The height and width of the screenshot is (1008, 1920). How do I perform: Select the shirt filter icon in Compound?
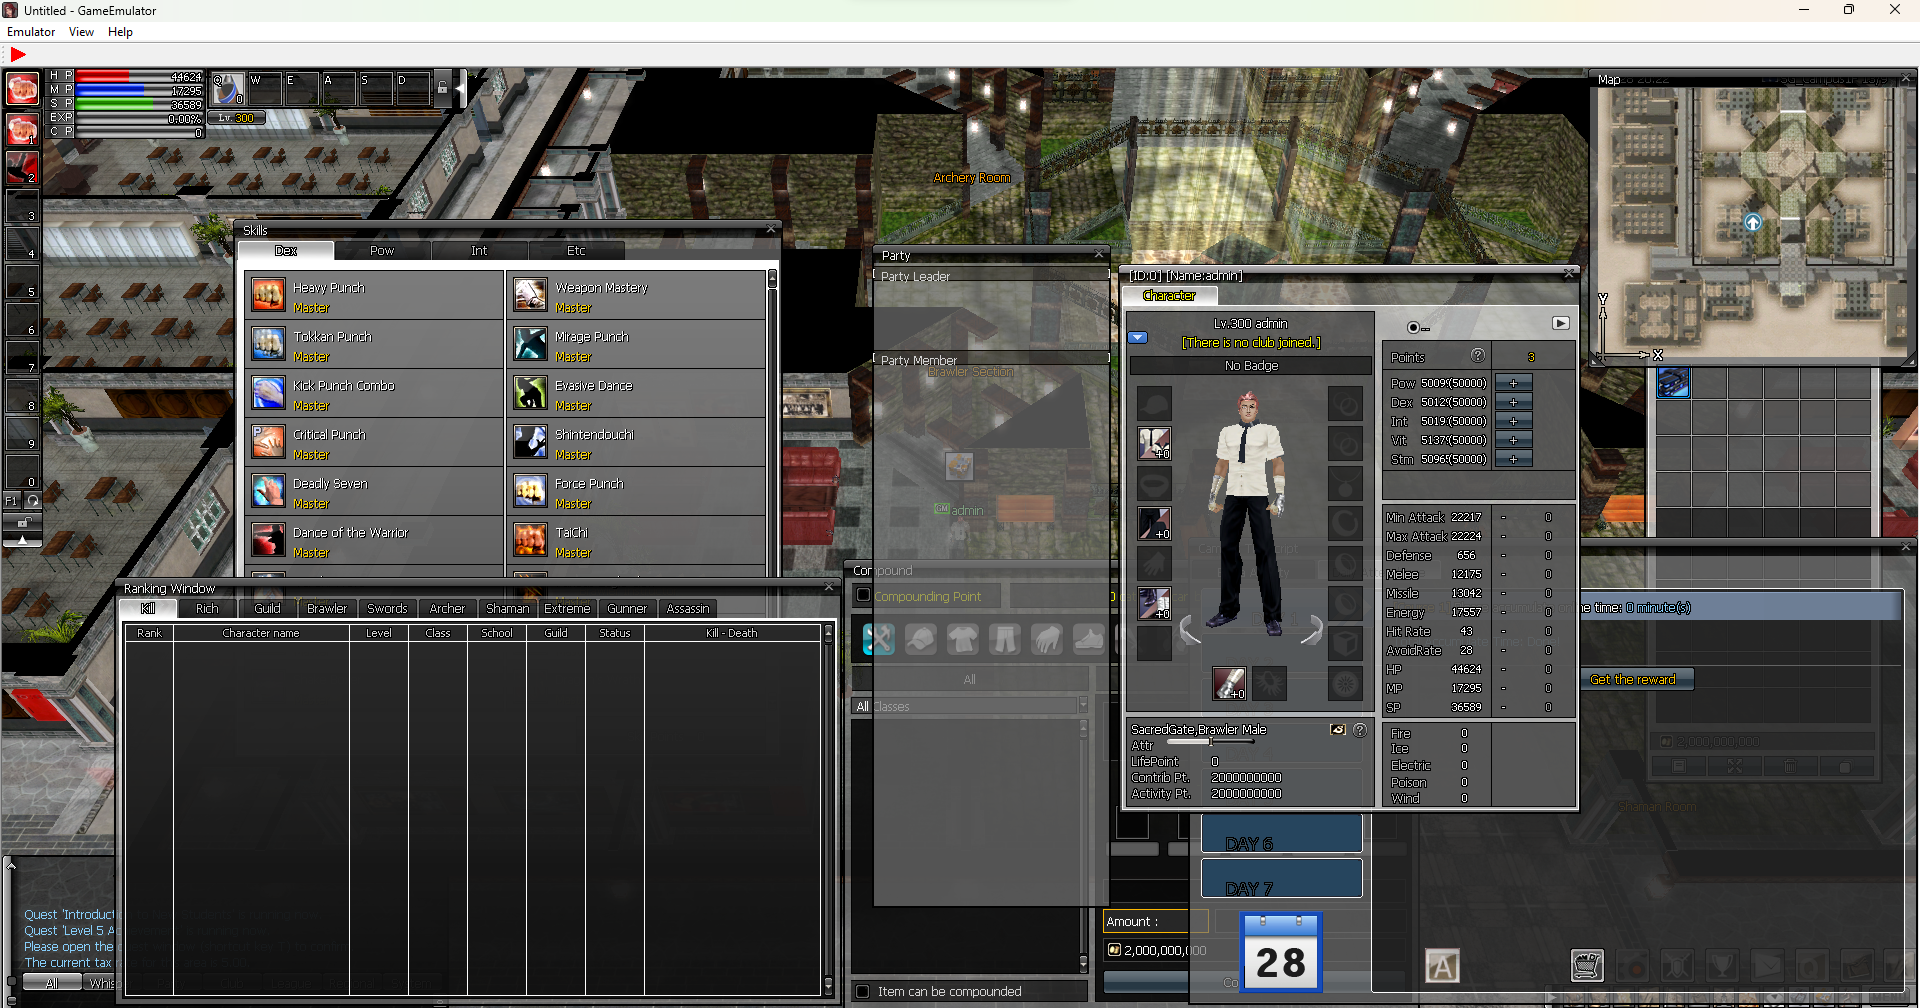pos(962,638)
